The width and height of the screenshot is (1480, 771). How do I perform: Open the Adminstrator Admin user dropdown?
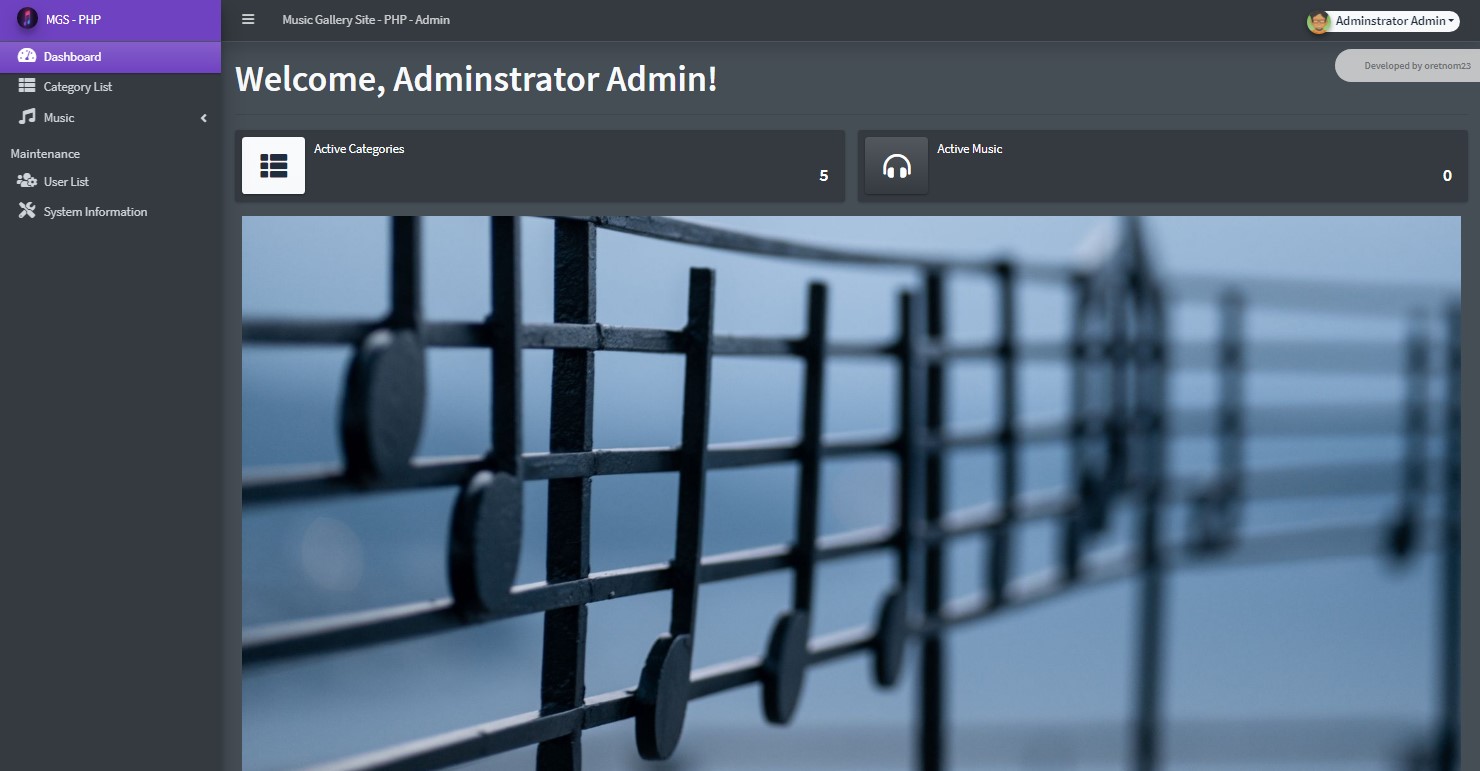coord(1383,21)
